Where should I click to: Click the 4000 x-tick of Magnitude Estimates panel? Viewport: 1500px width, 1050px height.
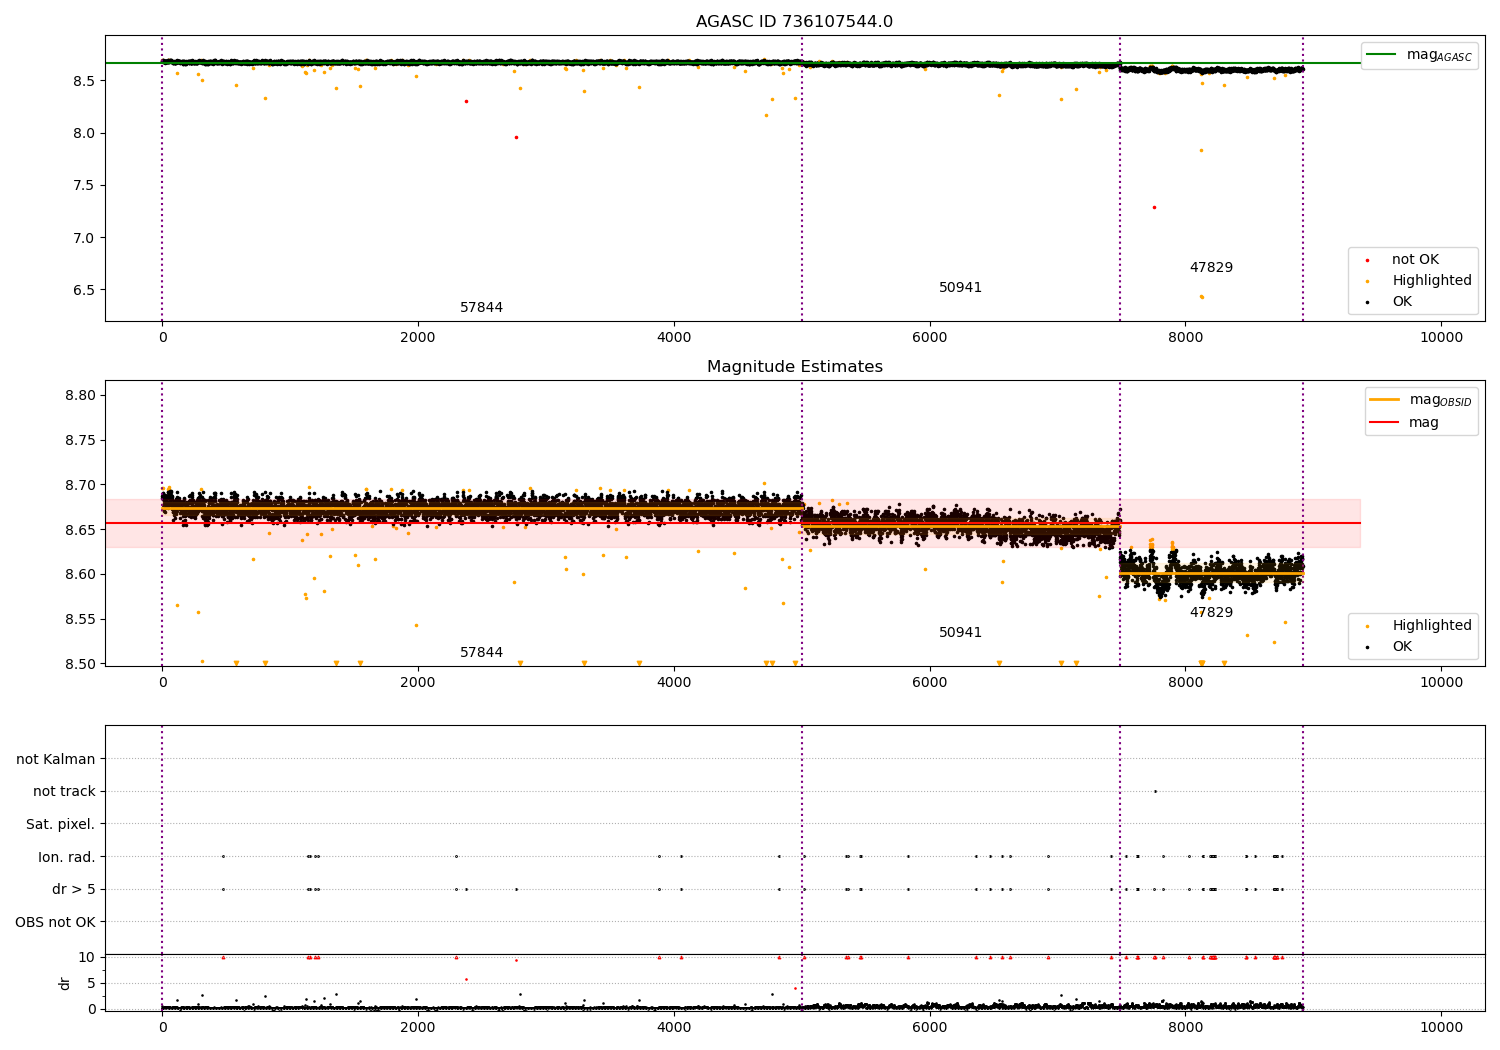[674, 683]
